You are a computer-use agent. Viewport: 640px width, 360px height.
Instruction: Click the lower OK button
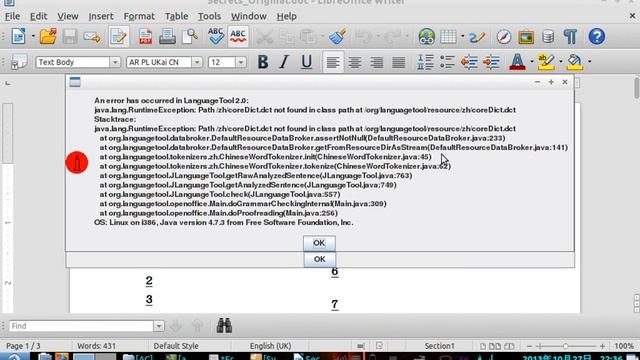[320, 259]
